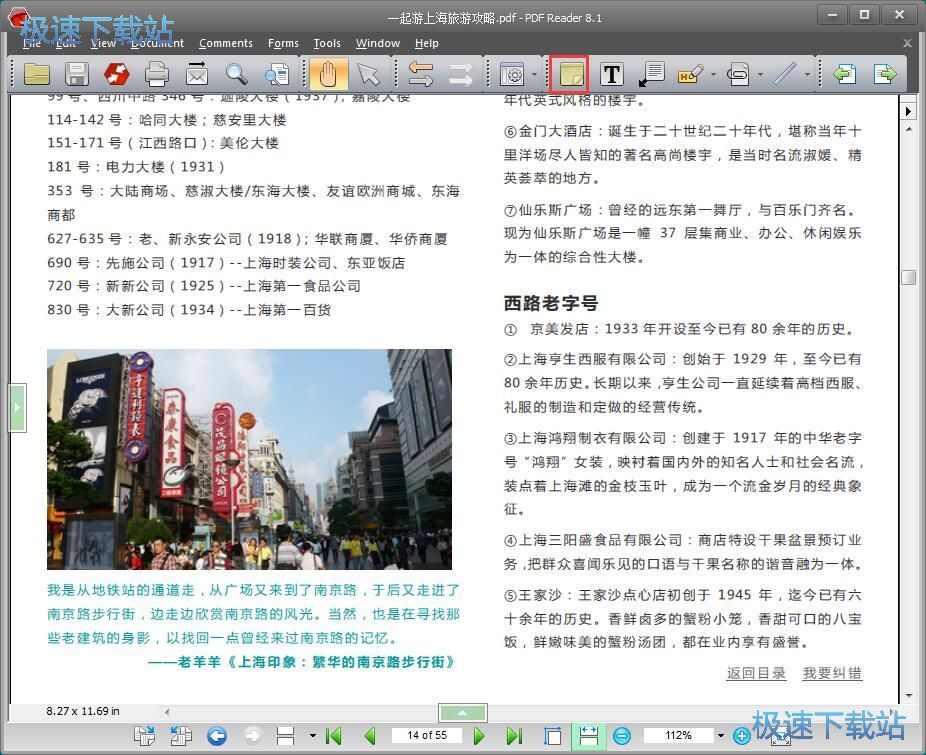926x755 pixels.
Task: Toggle Fit Page view button
Action: [x=552, y=736]
